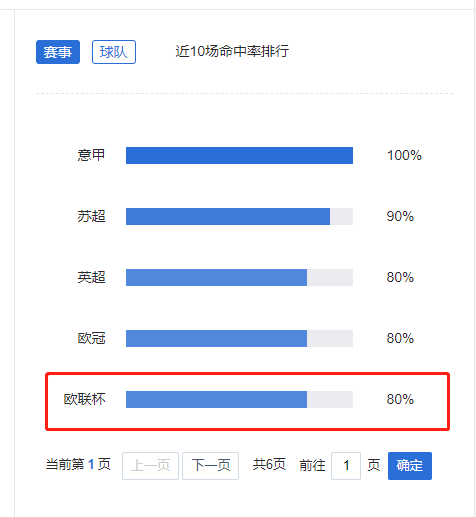The height and width of the screenshot is (517, 476).
Task: Click the 近10场命中率排行 heading
Action: (x=232, y=51)
